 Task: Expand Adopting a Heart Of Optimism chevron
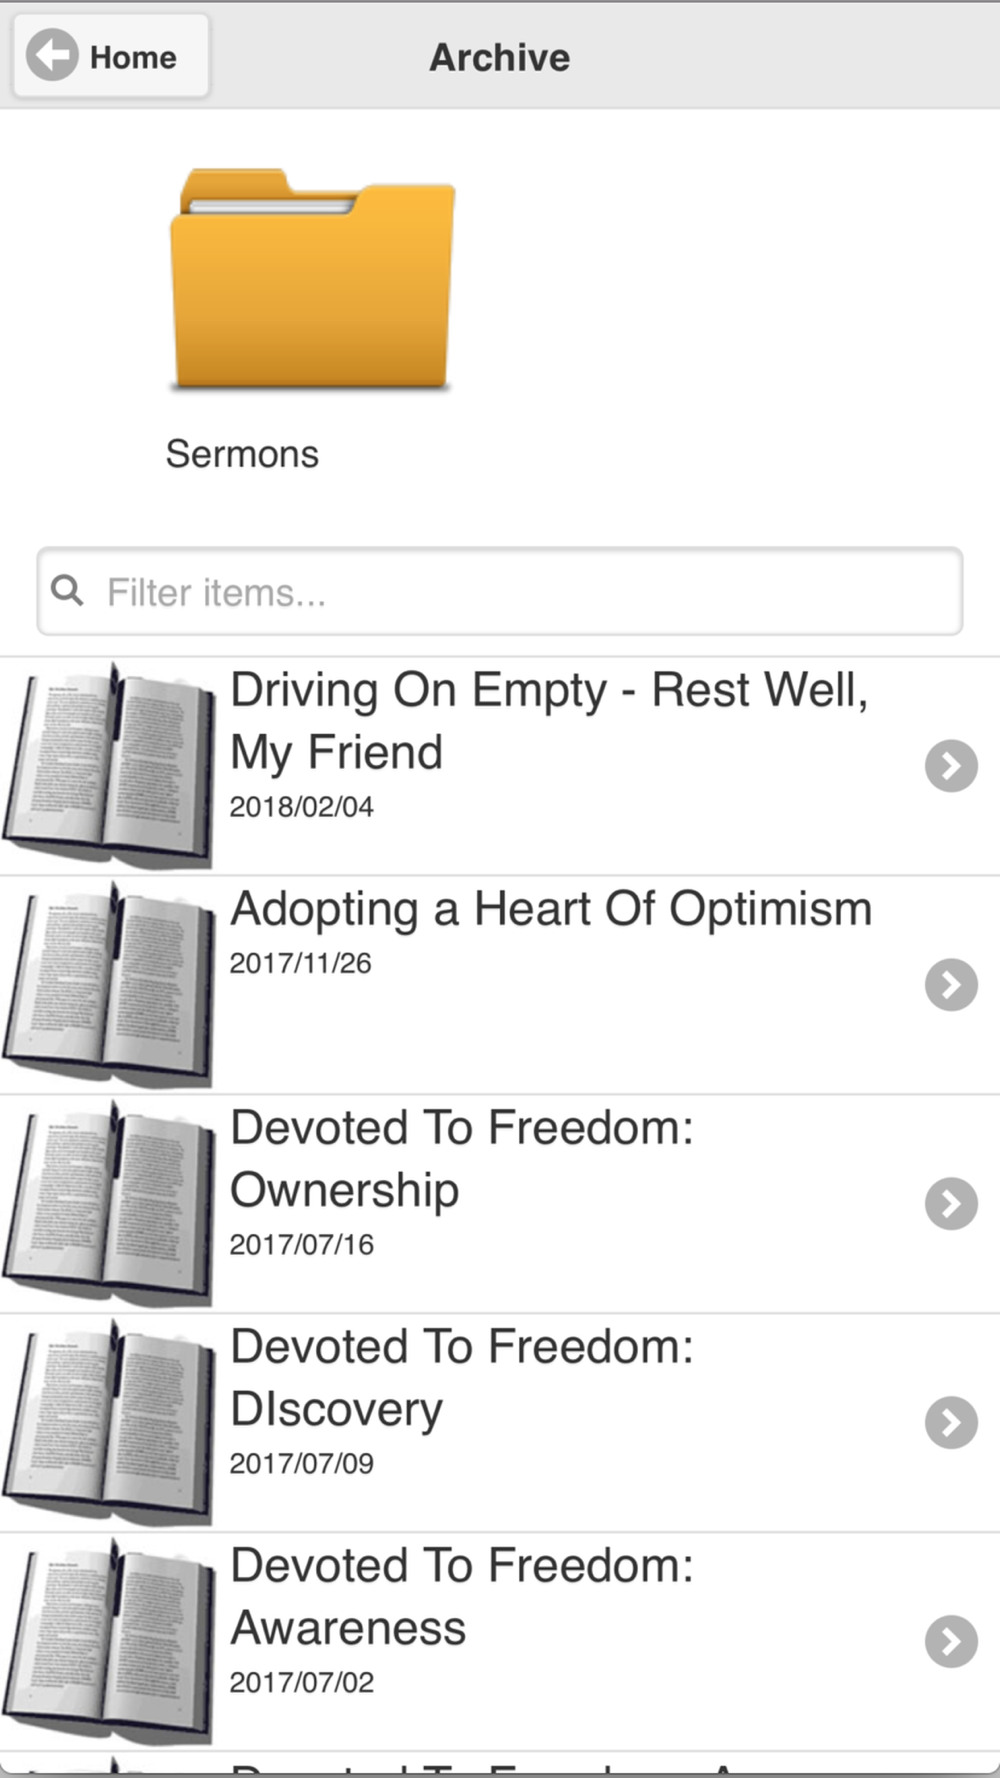[951, 985]
